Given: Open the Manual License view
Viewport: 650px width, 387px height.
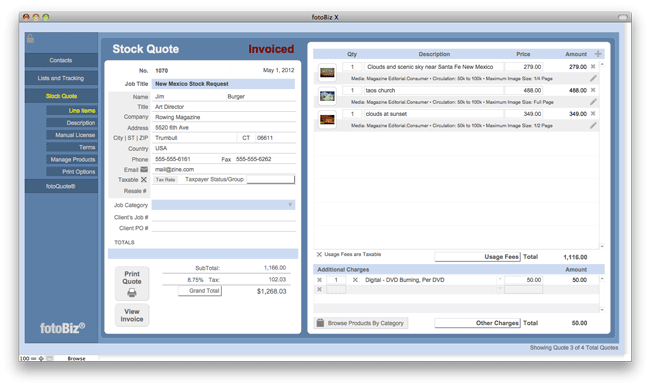Looking at the screenshot, I should pos(72,135).
